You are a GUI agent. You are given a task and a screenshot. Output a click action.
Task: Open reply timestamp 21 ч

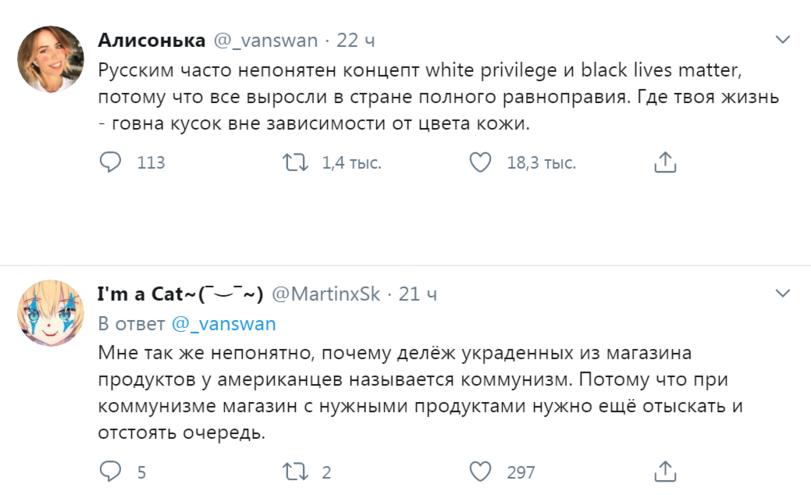pyautogui.click(x=418, y=294)
